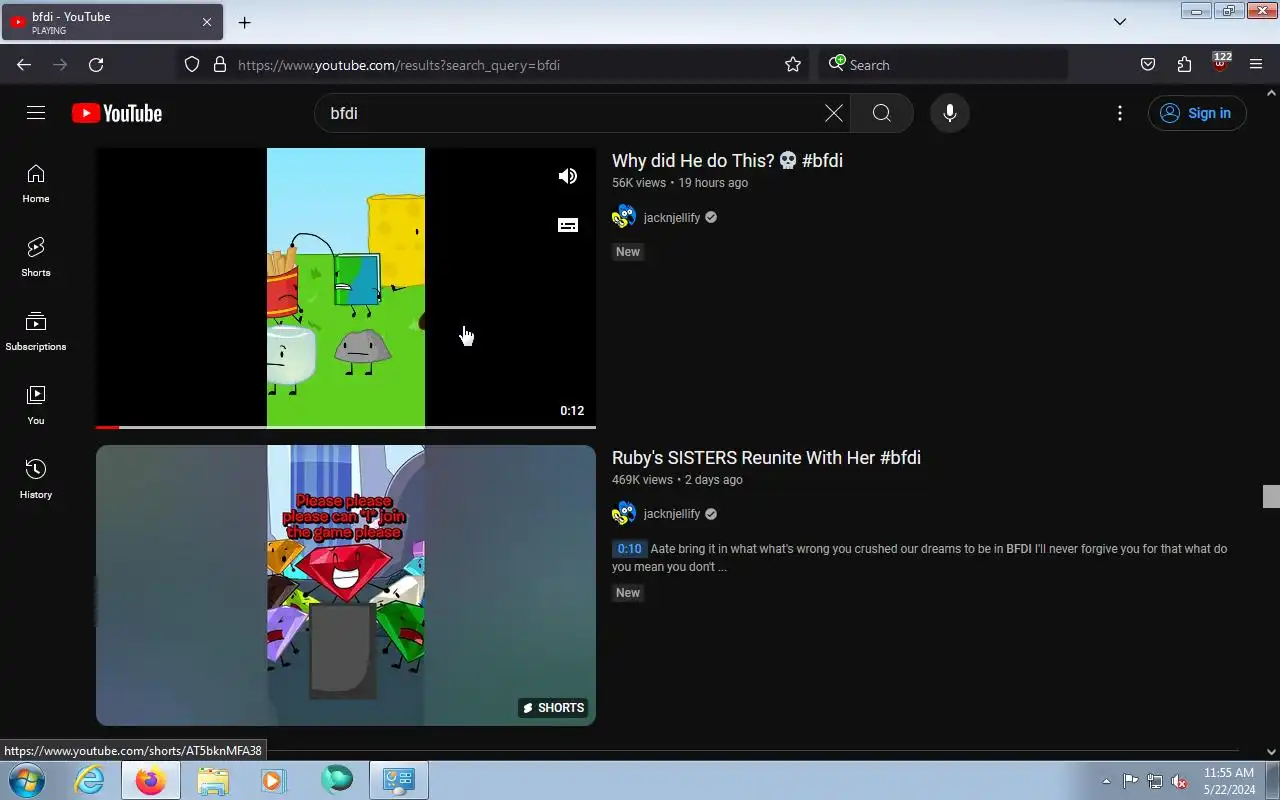Click the shield tracking protection icon
Image resolution: width=1280 pixels, height=800 pixels.
[x=192, y=65]
